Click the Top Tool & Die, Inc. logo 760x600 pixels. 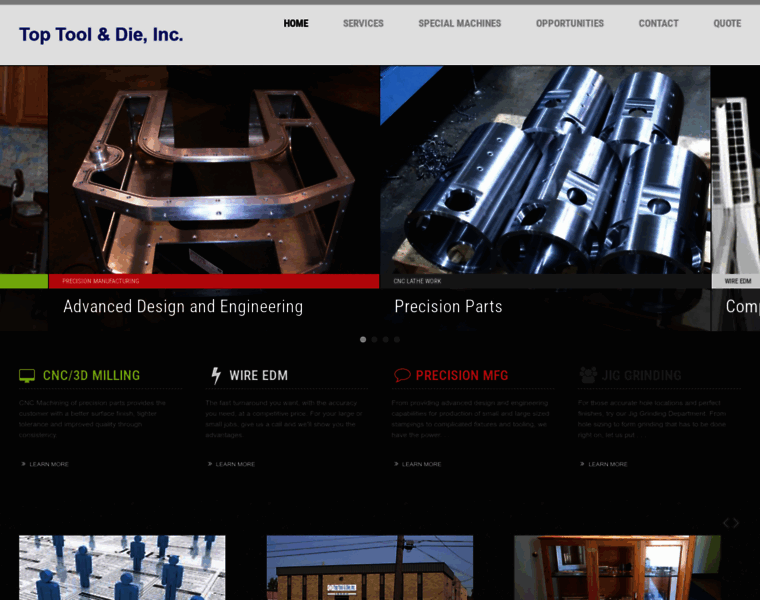point(101,34)
